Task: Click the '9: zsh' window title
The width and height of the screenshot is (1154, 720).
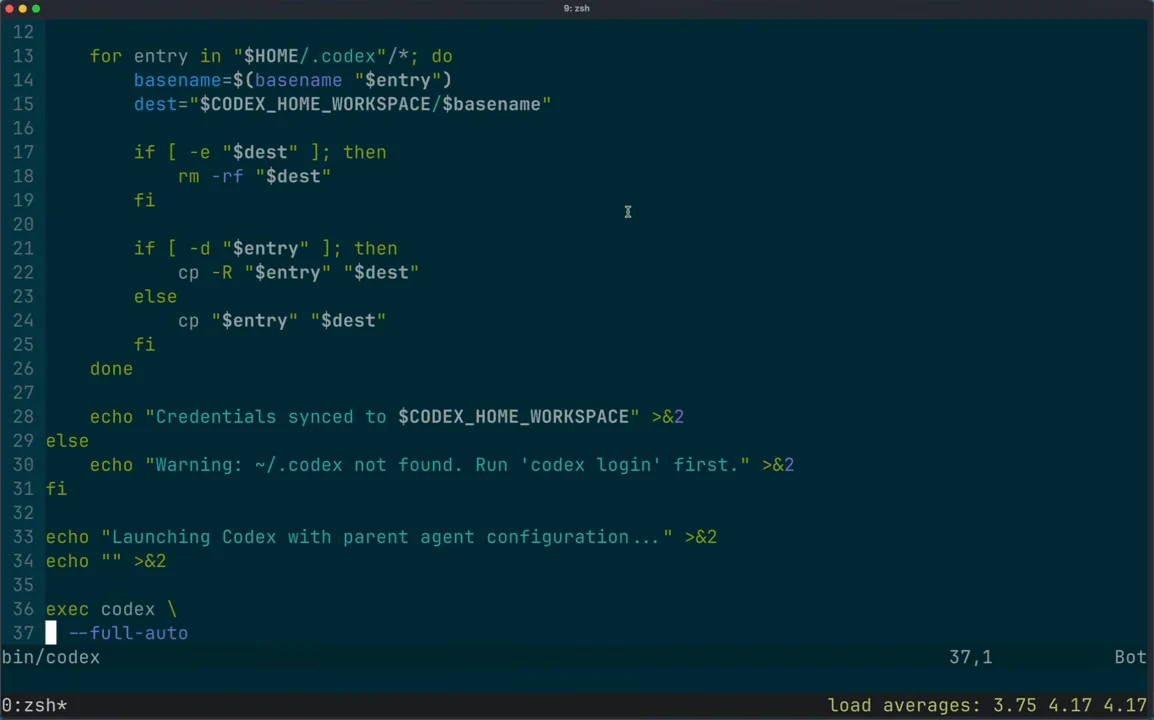Action: (x=576, y=9)
